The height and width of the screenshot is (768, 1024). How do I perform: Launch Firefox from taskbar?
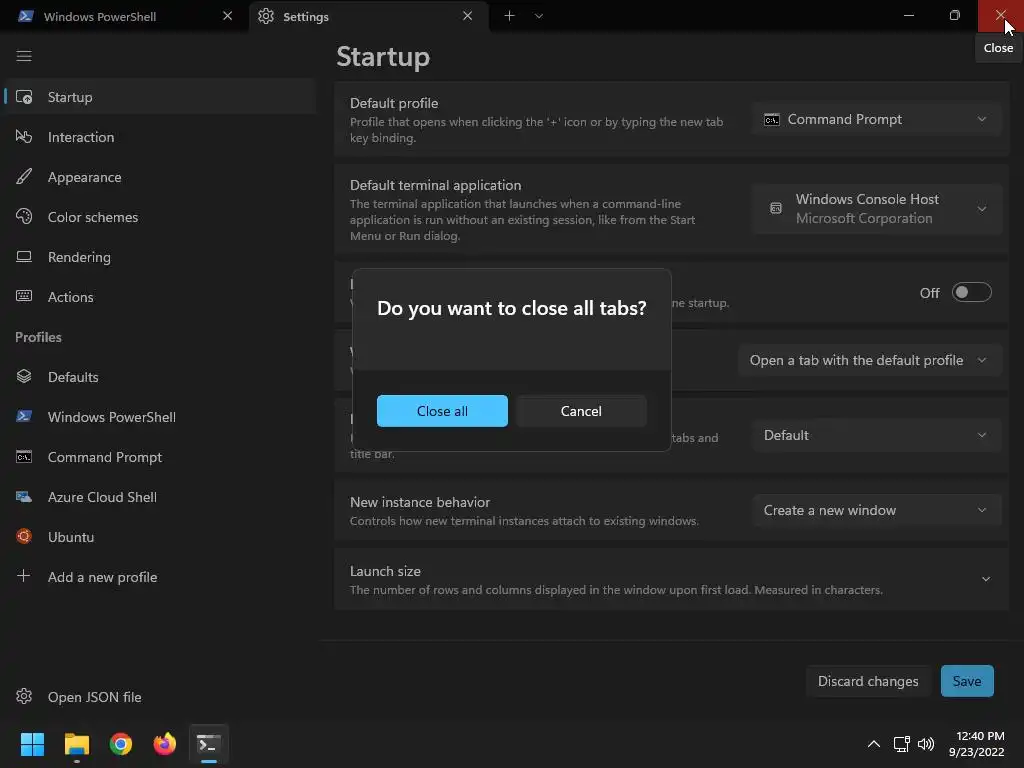coord(165,744)
